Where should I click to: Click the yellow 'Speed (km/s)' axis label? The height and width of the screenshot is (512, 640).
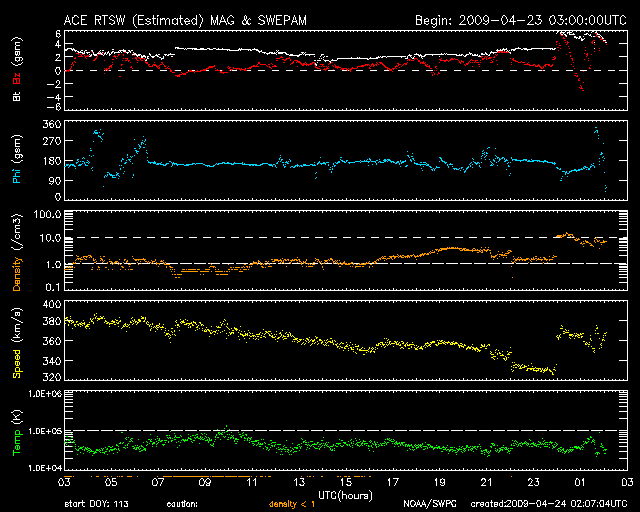[x=16, y=343]
